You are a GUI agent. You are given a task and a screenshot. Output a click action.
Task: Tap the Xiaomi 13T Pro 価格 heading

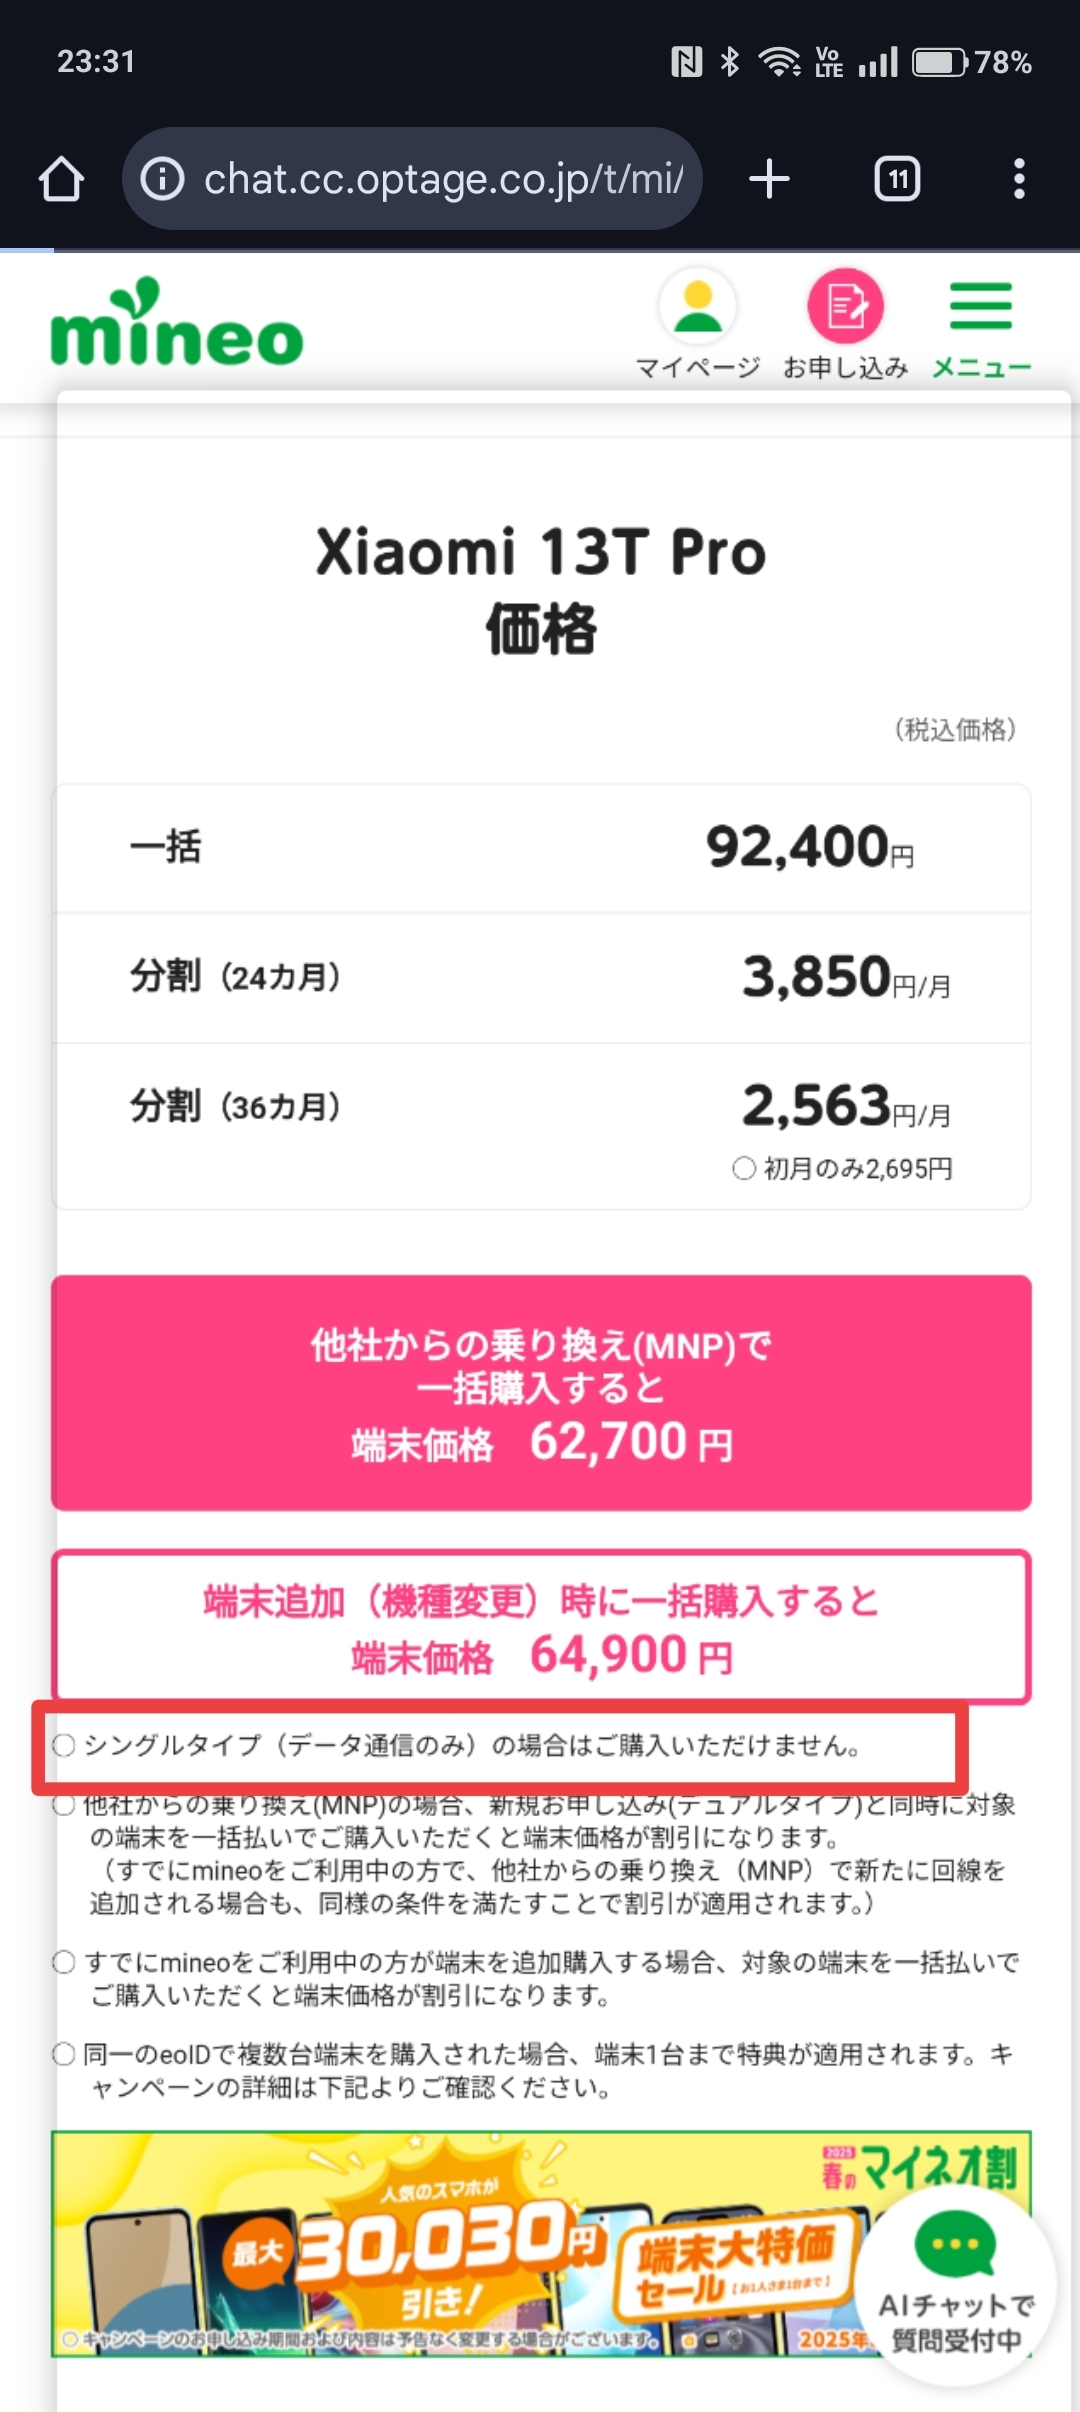click(x=541, y=590)
